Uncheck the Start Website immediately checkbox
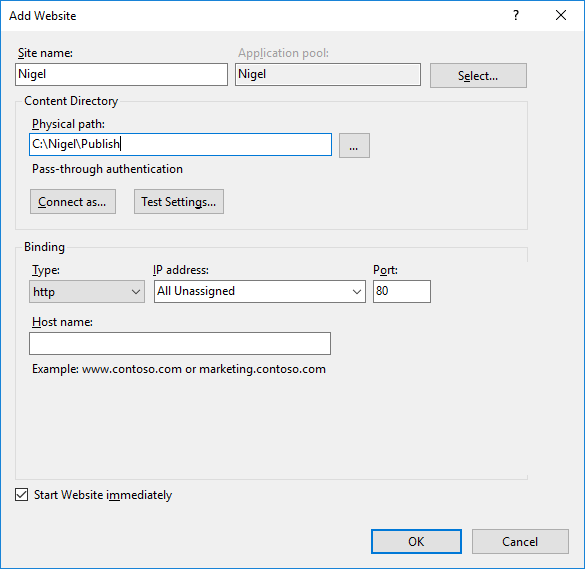 point(22,495)
